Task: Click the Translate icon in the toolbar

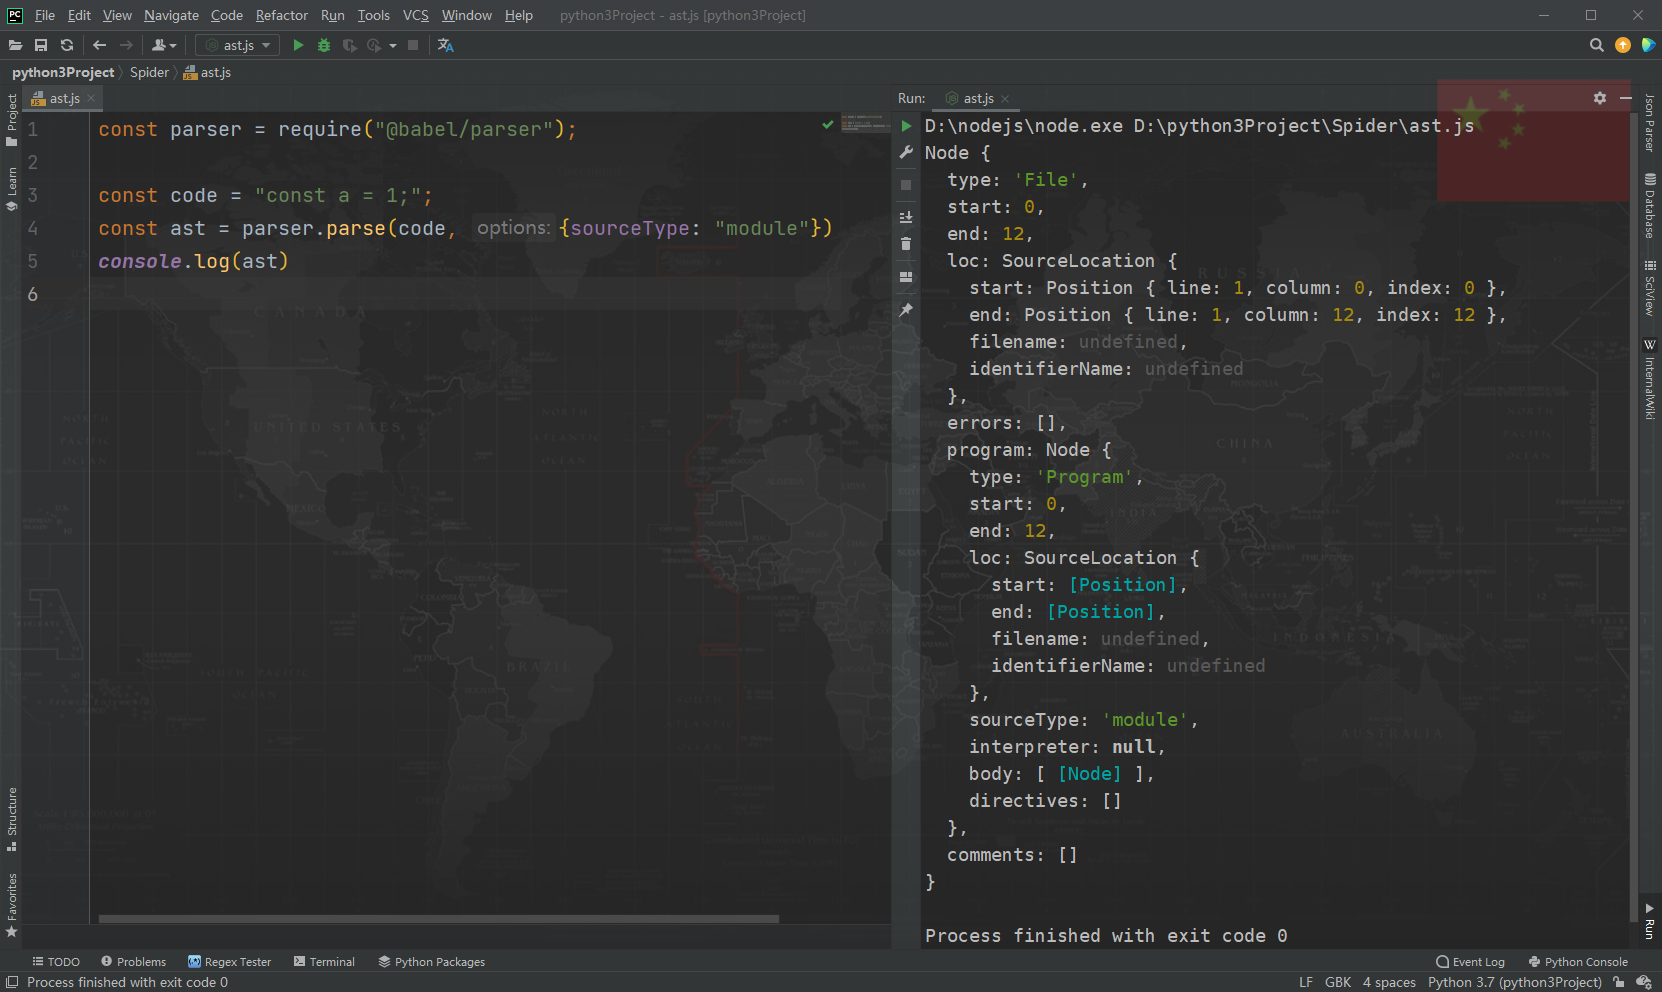Action: [446, 45]
